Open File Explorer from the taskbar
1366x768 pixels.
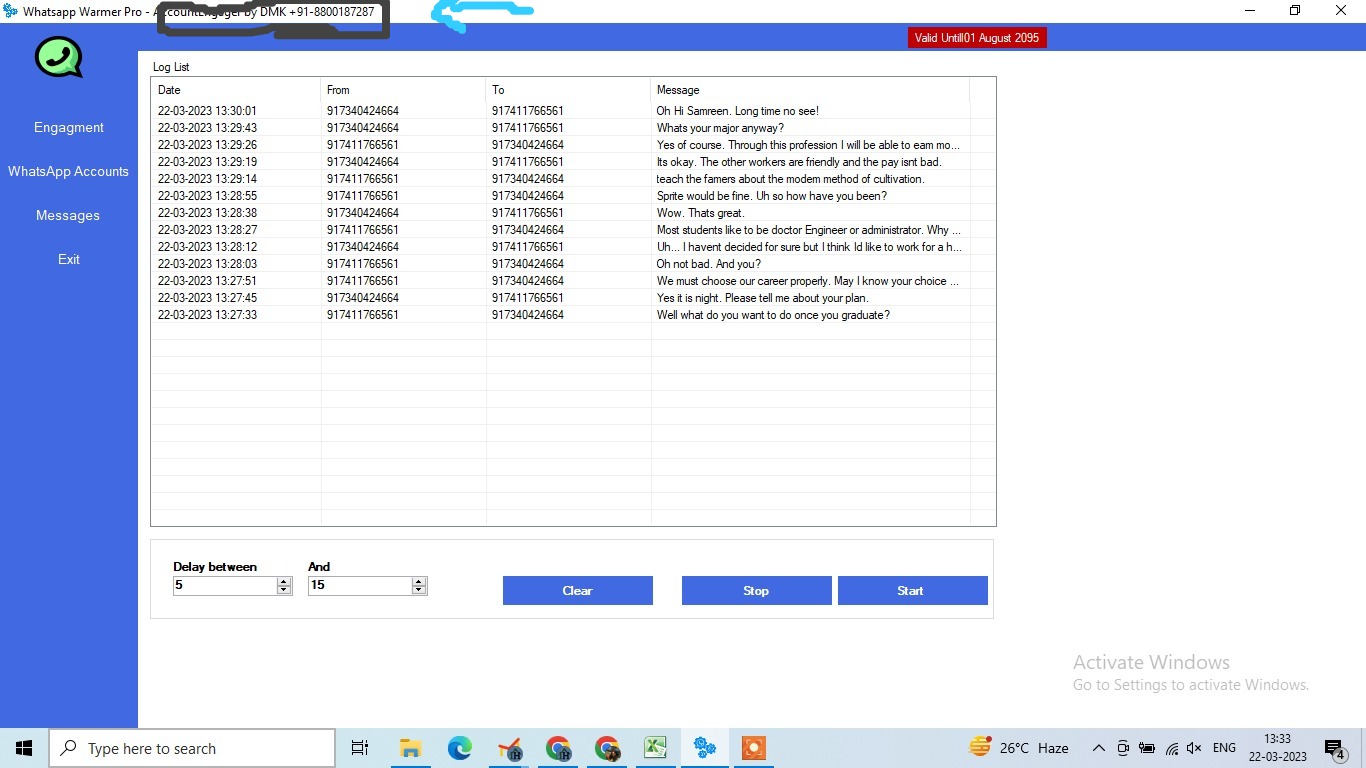[x=410, y=748]
